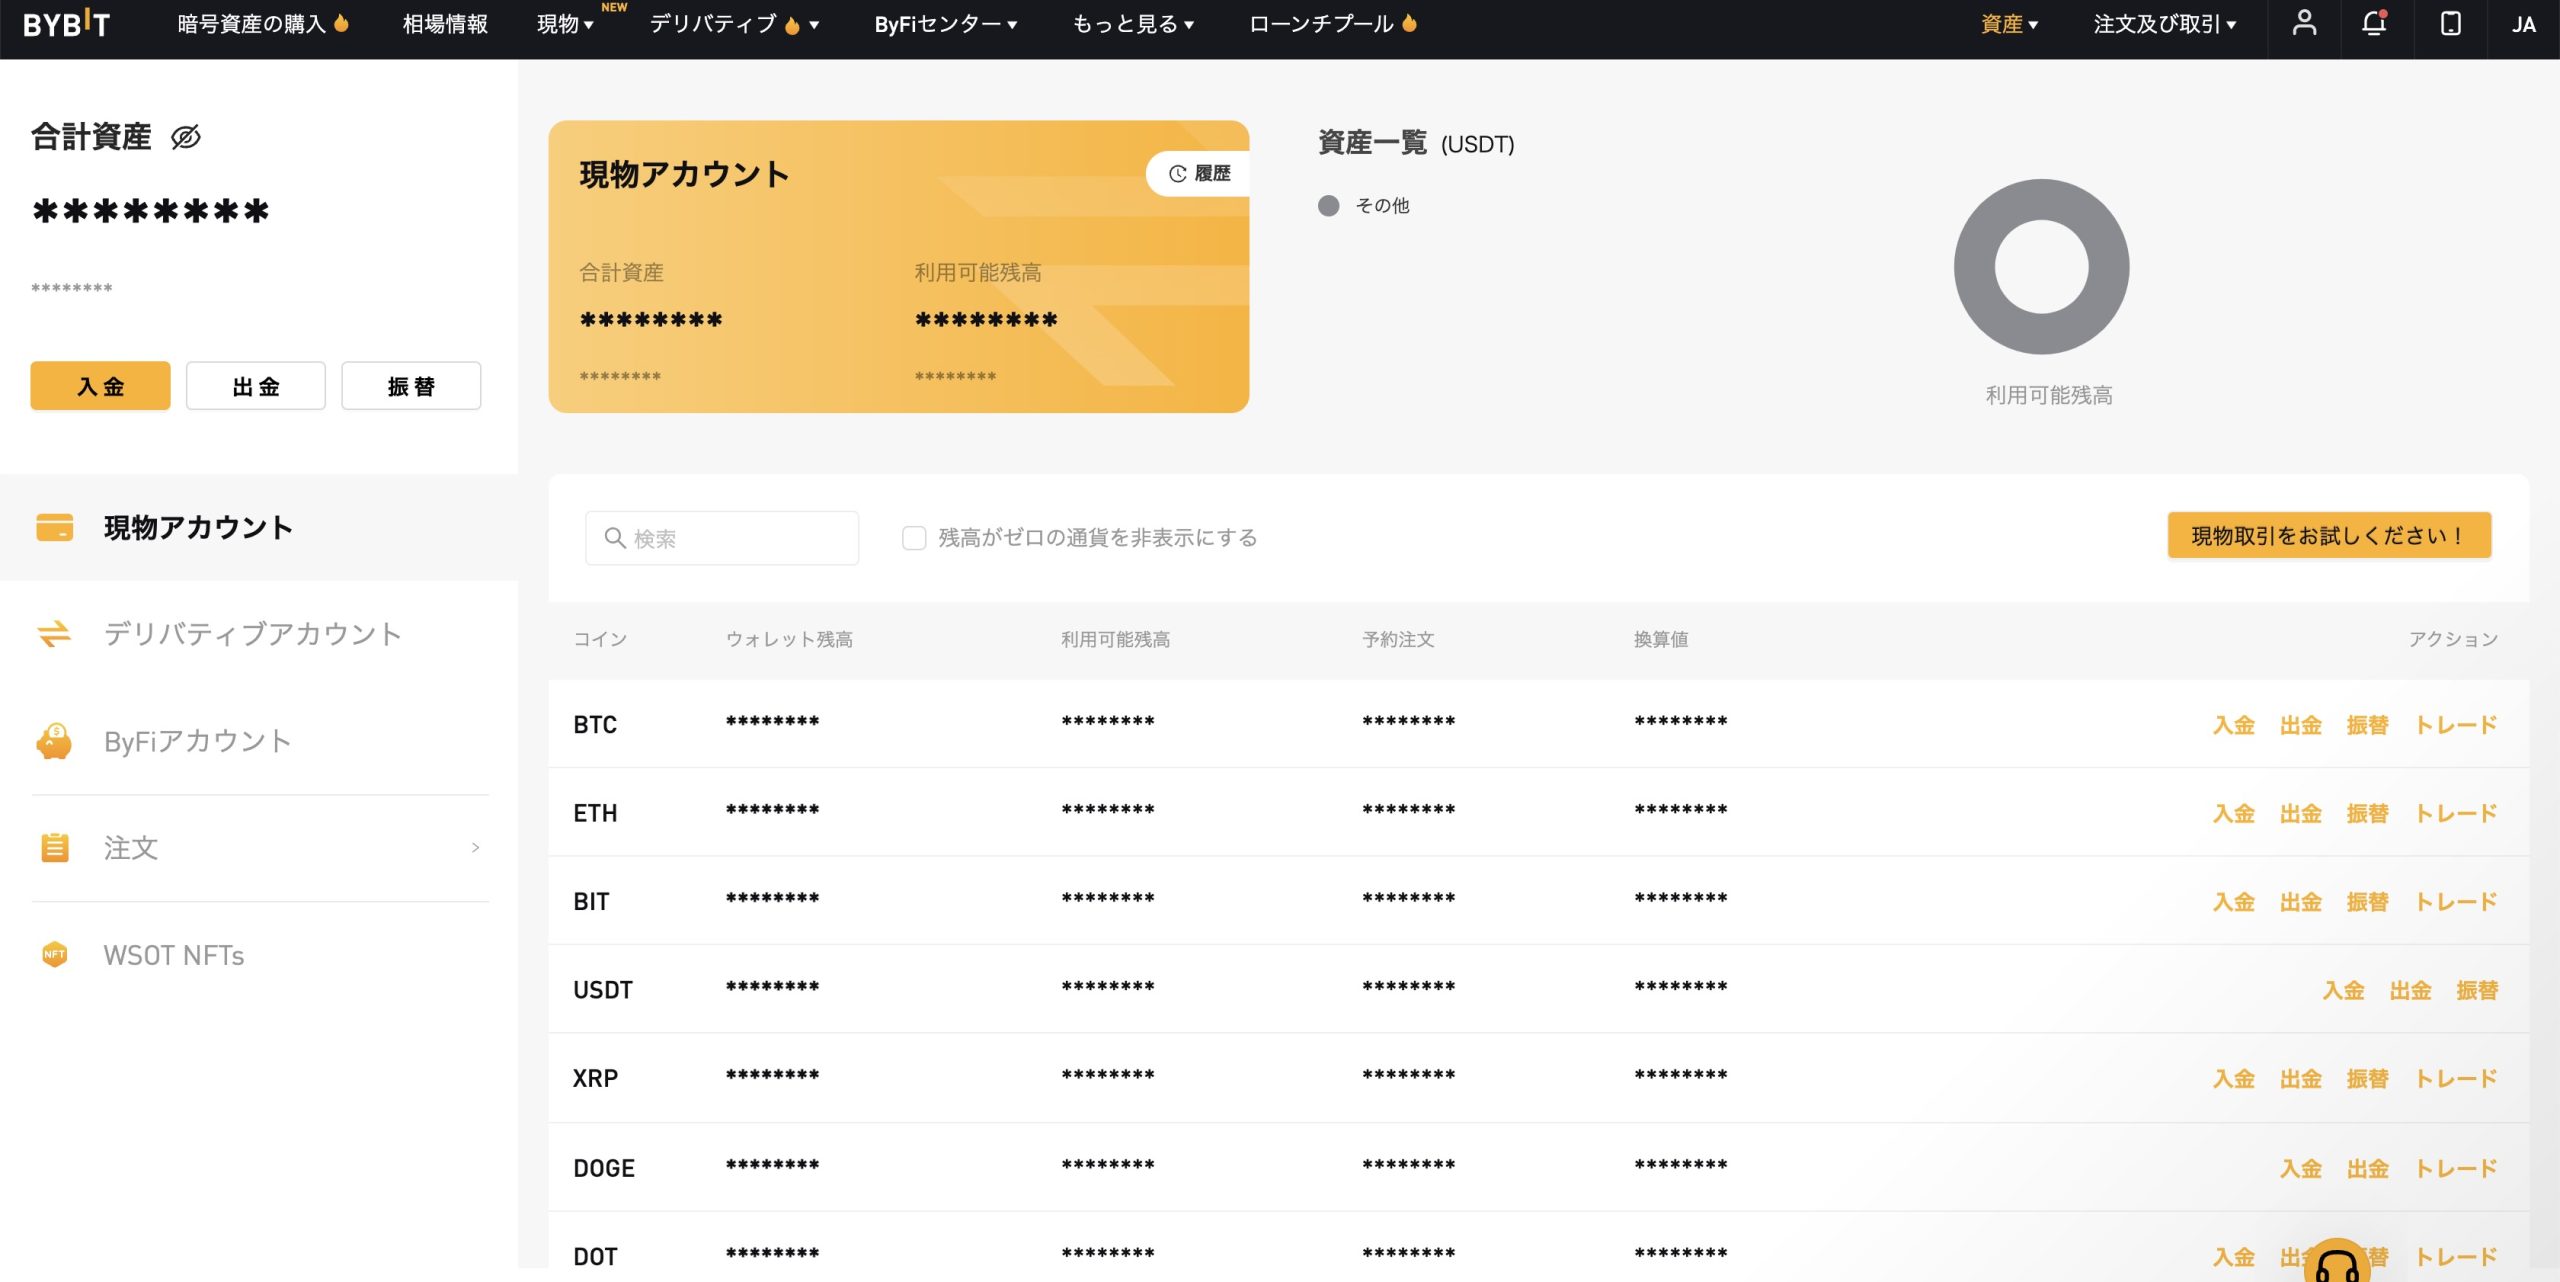Click トレード link in DOT row
Screen dimensions: 2560x1282
[x=2456, y=1257]
